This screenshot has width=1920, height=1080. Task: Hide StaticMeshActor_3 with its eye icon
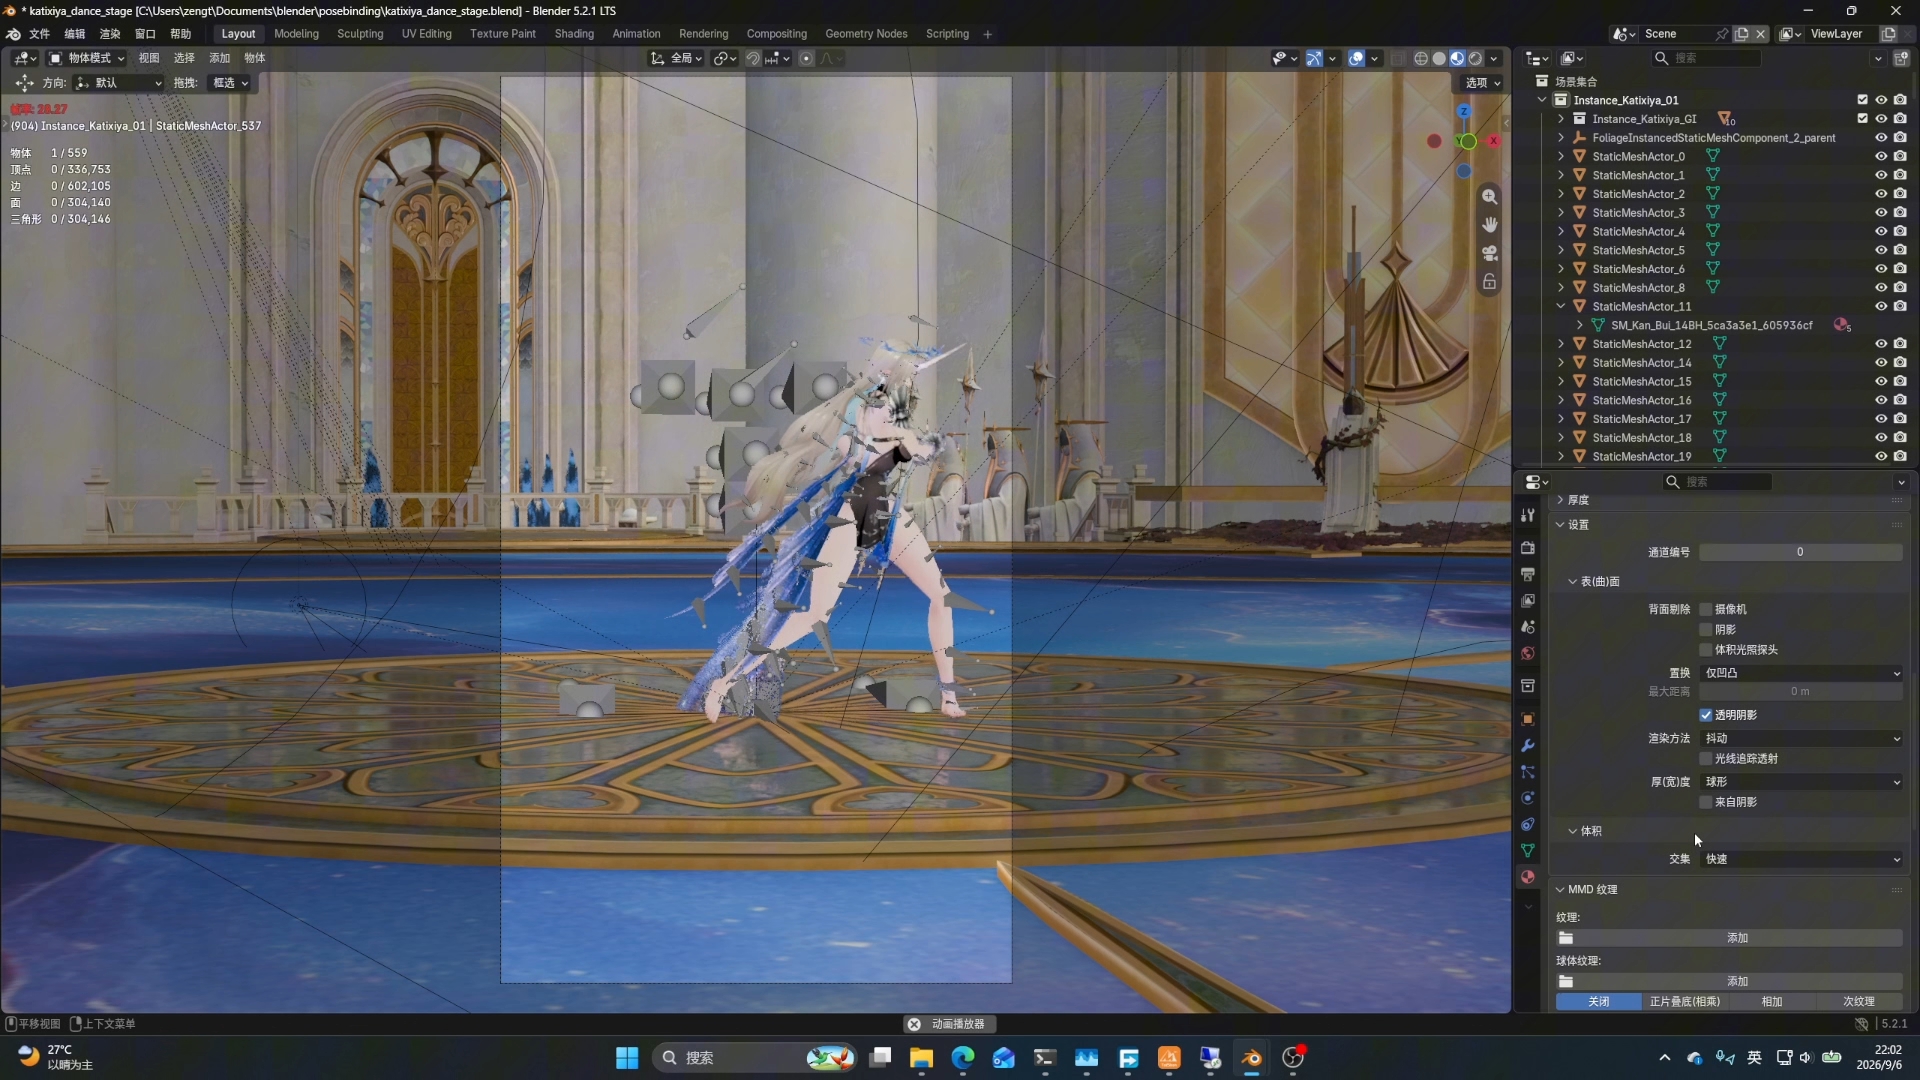pyautogui.click(x=1881, y=213)
